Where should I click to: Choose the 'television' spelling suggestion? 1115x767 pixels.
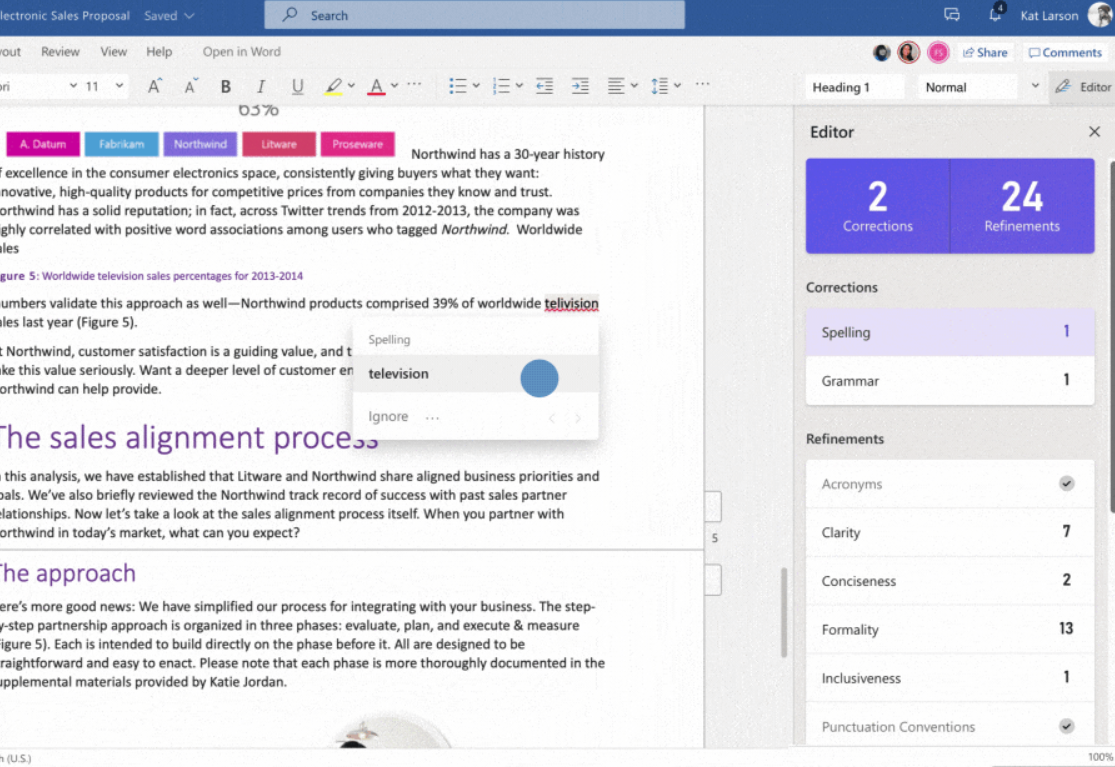click(398, 374)
